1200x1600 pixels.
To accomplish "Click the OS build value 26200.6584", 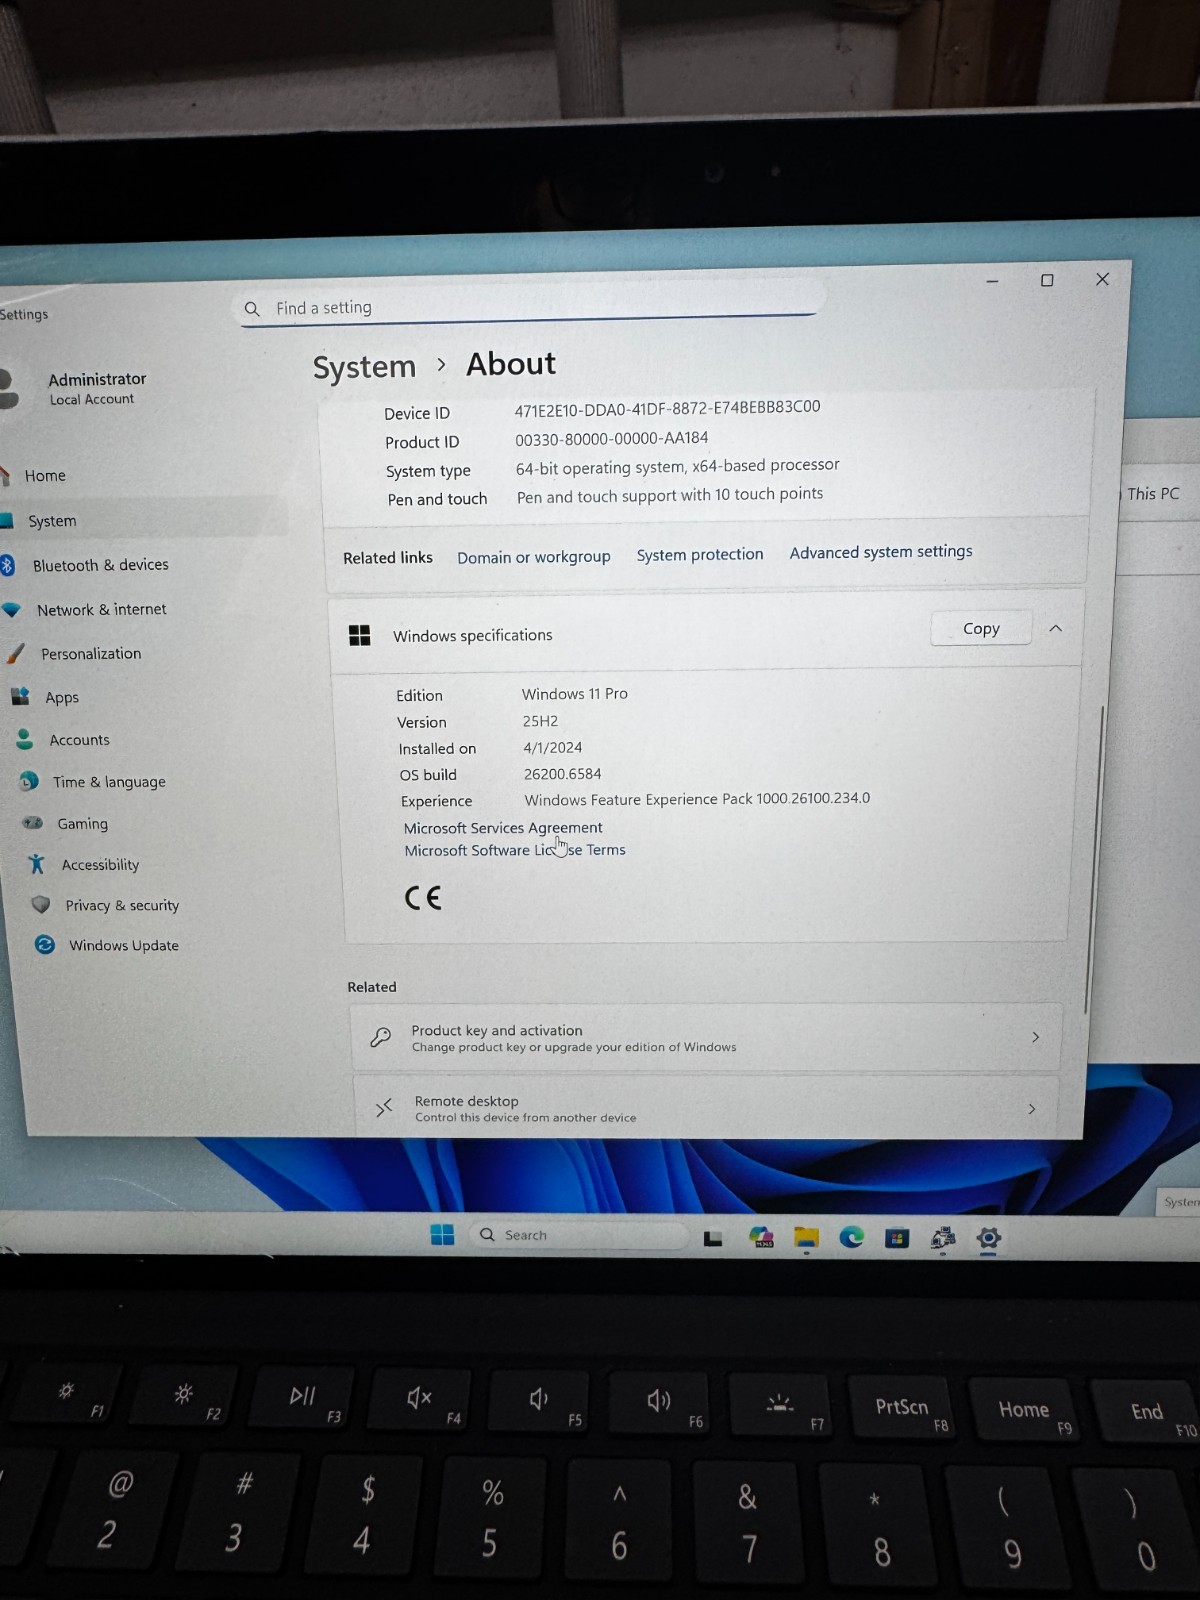I will tap(563, 774).
